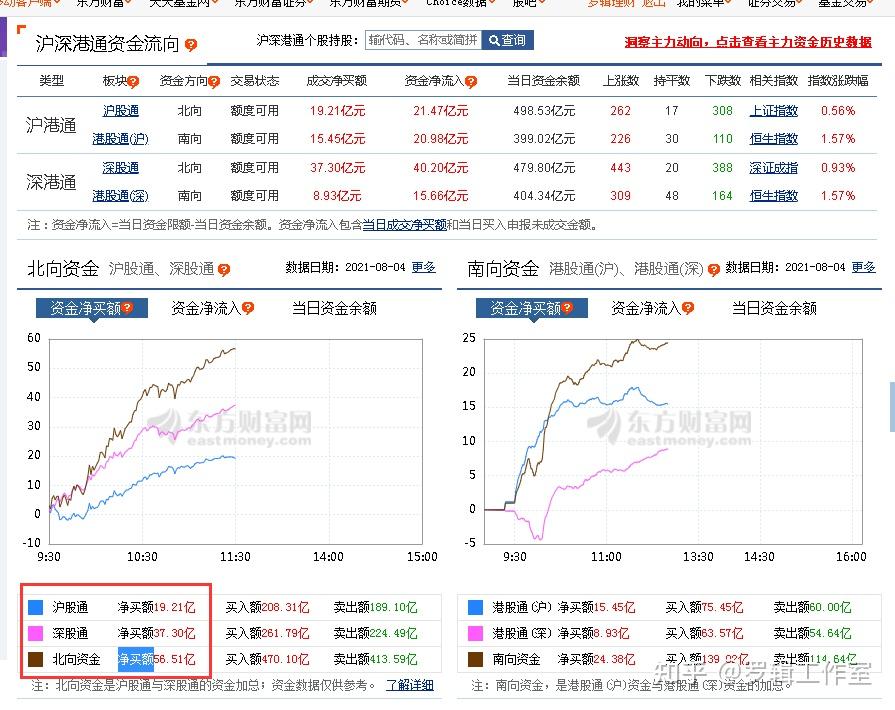The height and width of the screenshot is (710, 895).
Task: Follow the 当日成交净买额 link in the note
Action: (404, 225)
